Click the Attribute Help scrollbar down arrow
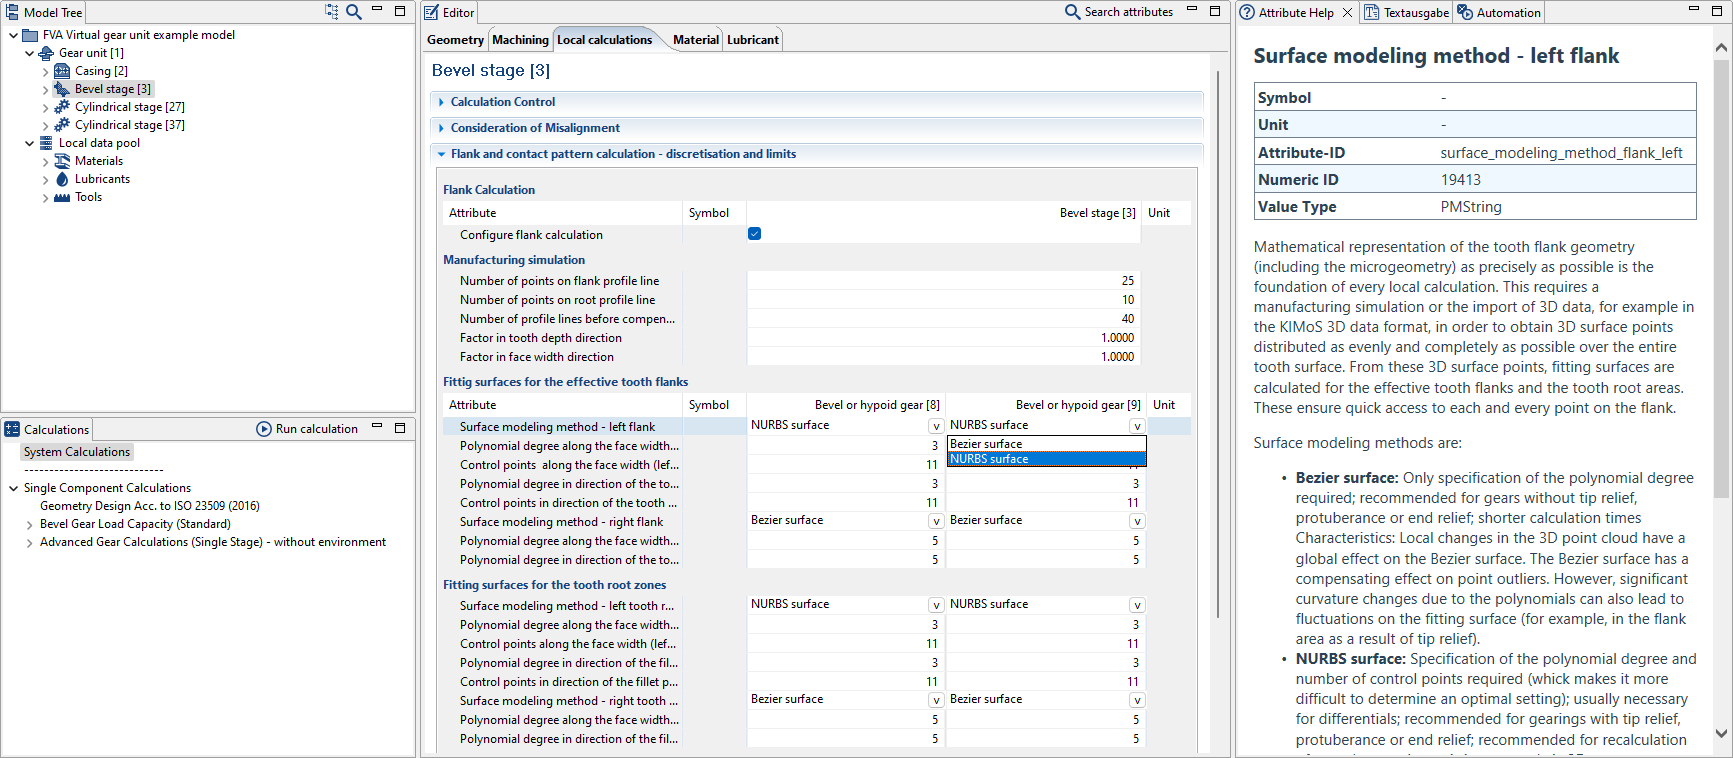Screen dimensions: 1733x758 coord(1721,733)
